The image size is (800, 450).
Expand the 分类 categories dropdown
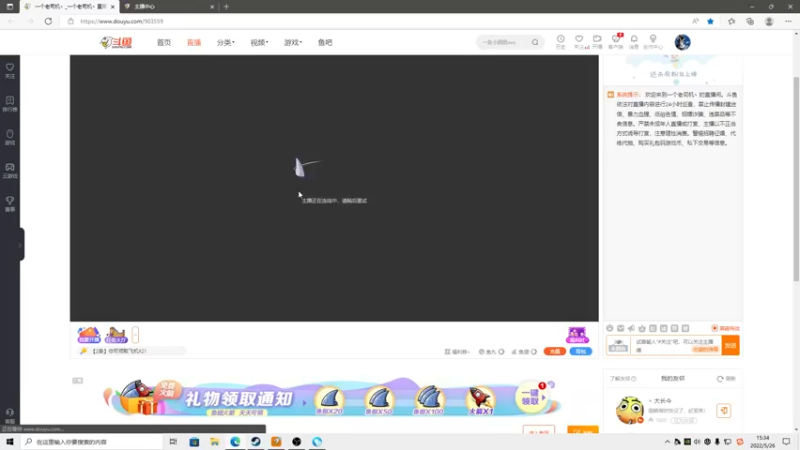pos(226,42)
